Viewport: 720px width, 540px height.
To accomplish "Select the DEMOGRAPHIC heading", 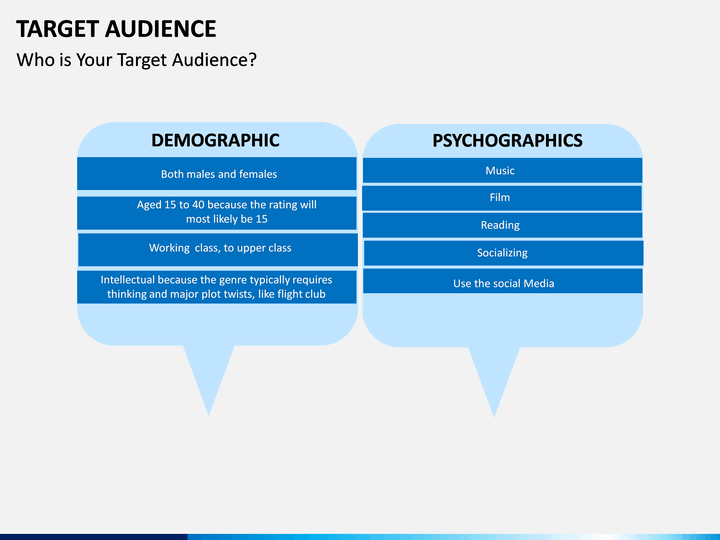I will (x=215, y=141).
